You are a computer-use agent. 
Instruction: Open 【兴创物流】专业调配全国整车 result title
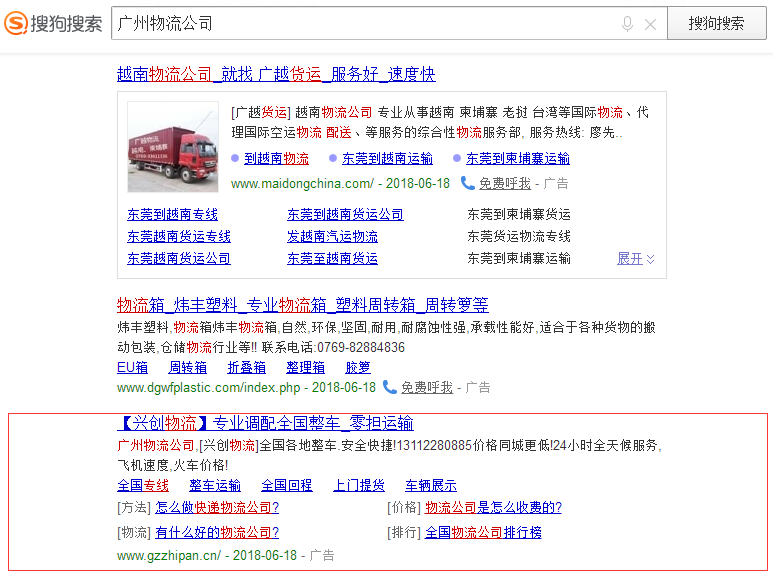(x=265, y=423)
